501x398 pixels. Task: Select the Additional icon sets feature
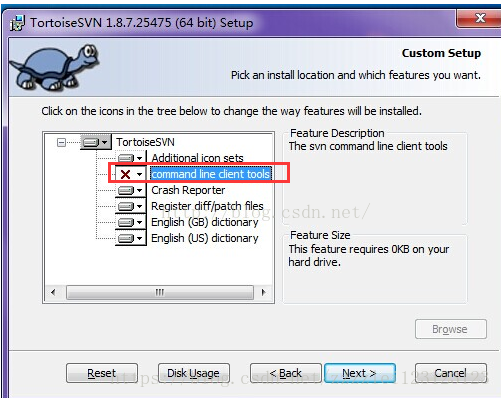[x=197, y=158]
